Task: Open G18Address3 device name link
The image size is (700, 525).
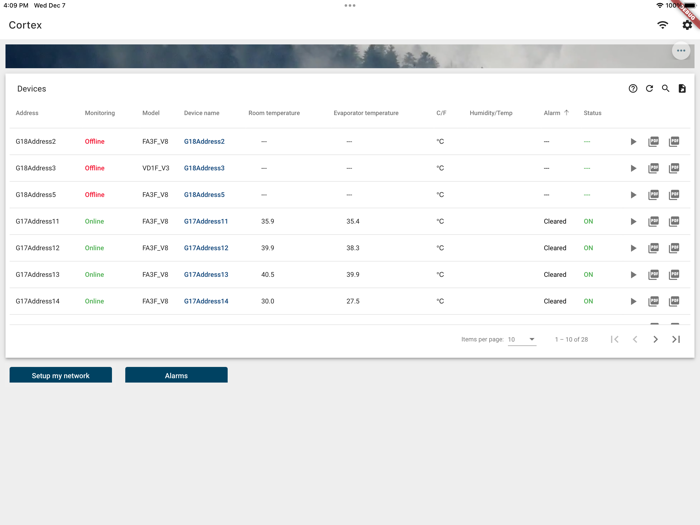Action: pyautogui.click(x=204, y=168)
